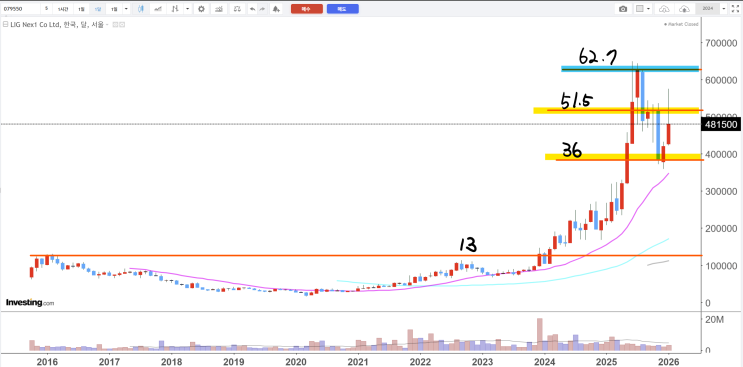743x367 pixels.
Task: Select the candlestick chart type icon
Action: 141,9
